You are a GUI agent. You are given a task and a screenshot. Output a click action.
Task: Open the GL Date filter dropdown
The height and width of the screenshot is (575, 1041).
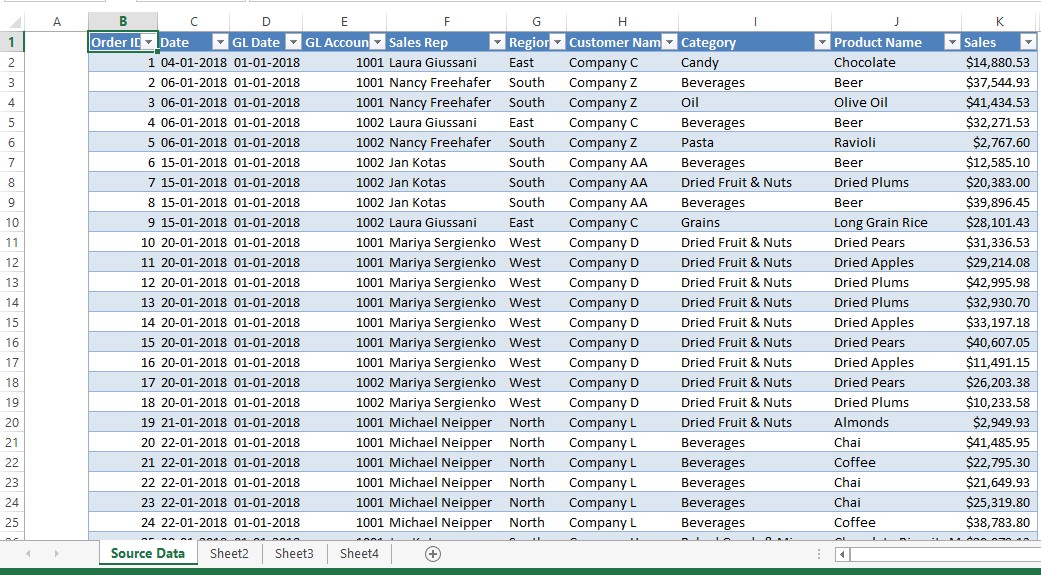tap(293, 42)
